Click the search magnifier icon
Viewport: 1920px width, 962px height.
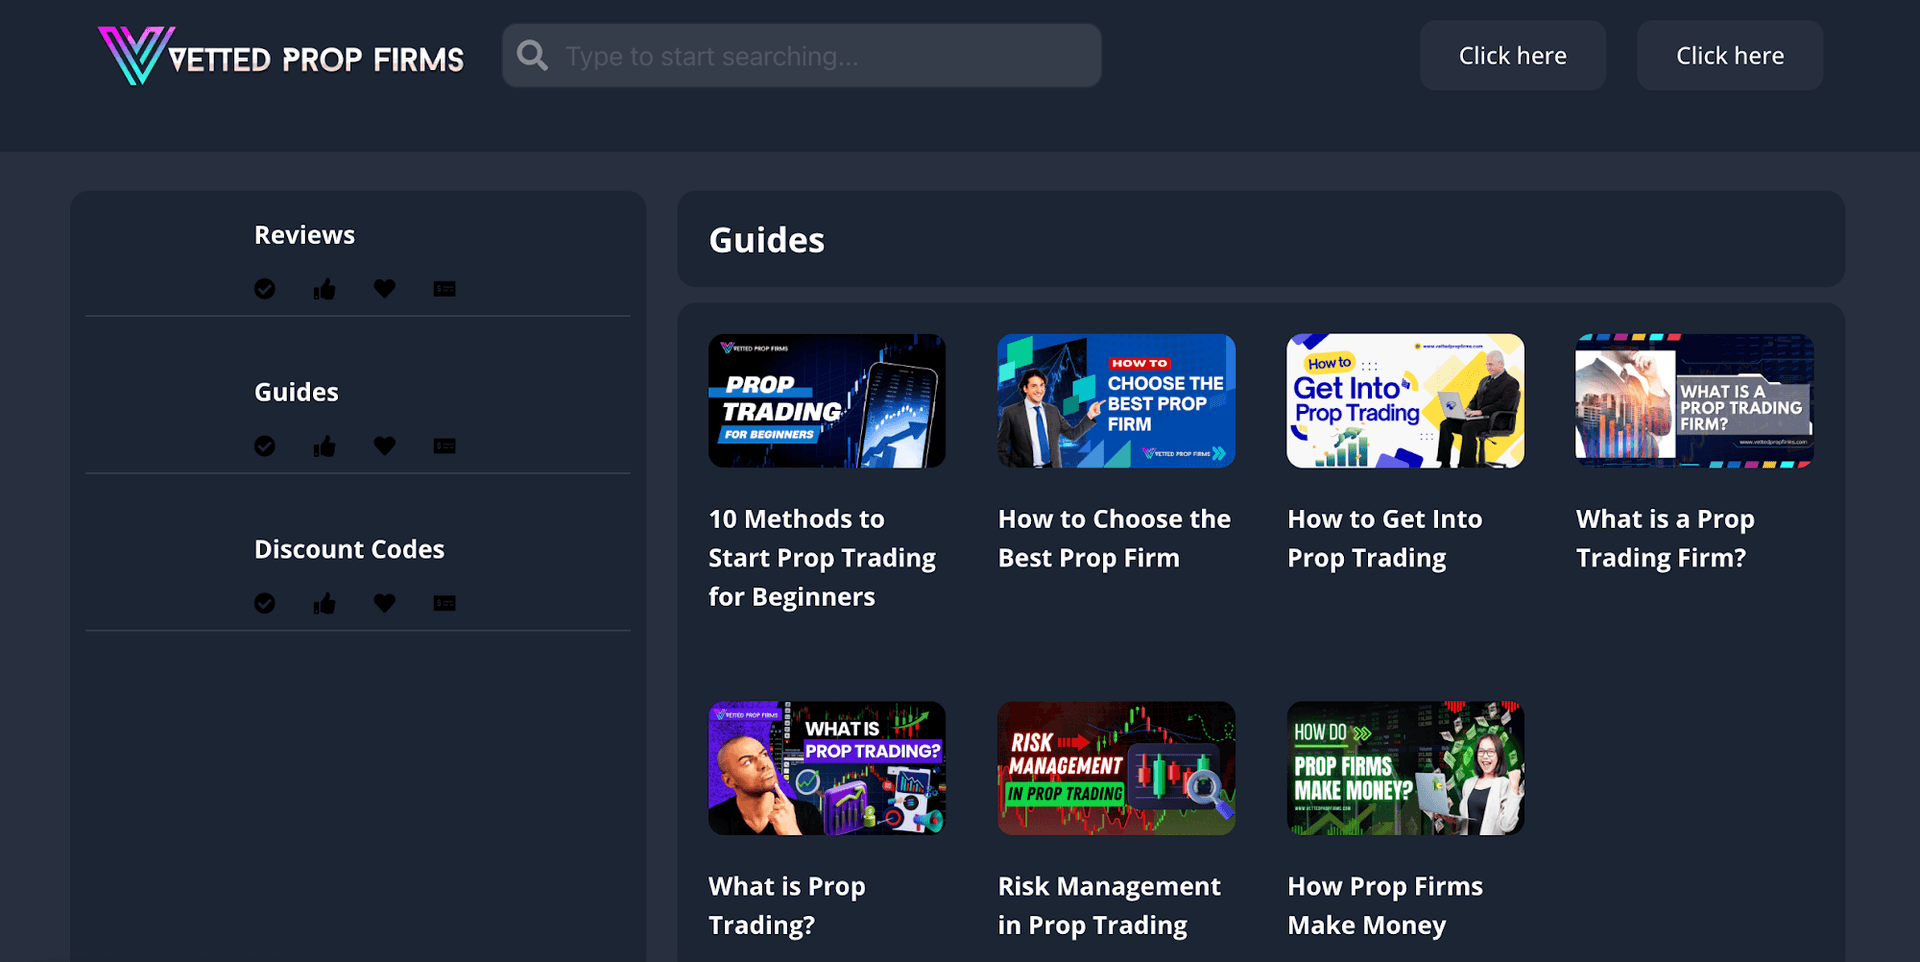[x=532, y=55]
